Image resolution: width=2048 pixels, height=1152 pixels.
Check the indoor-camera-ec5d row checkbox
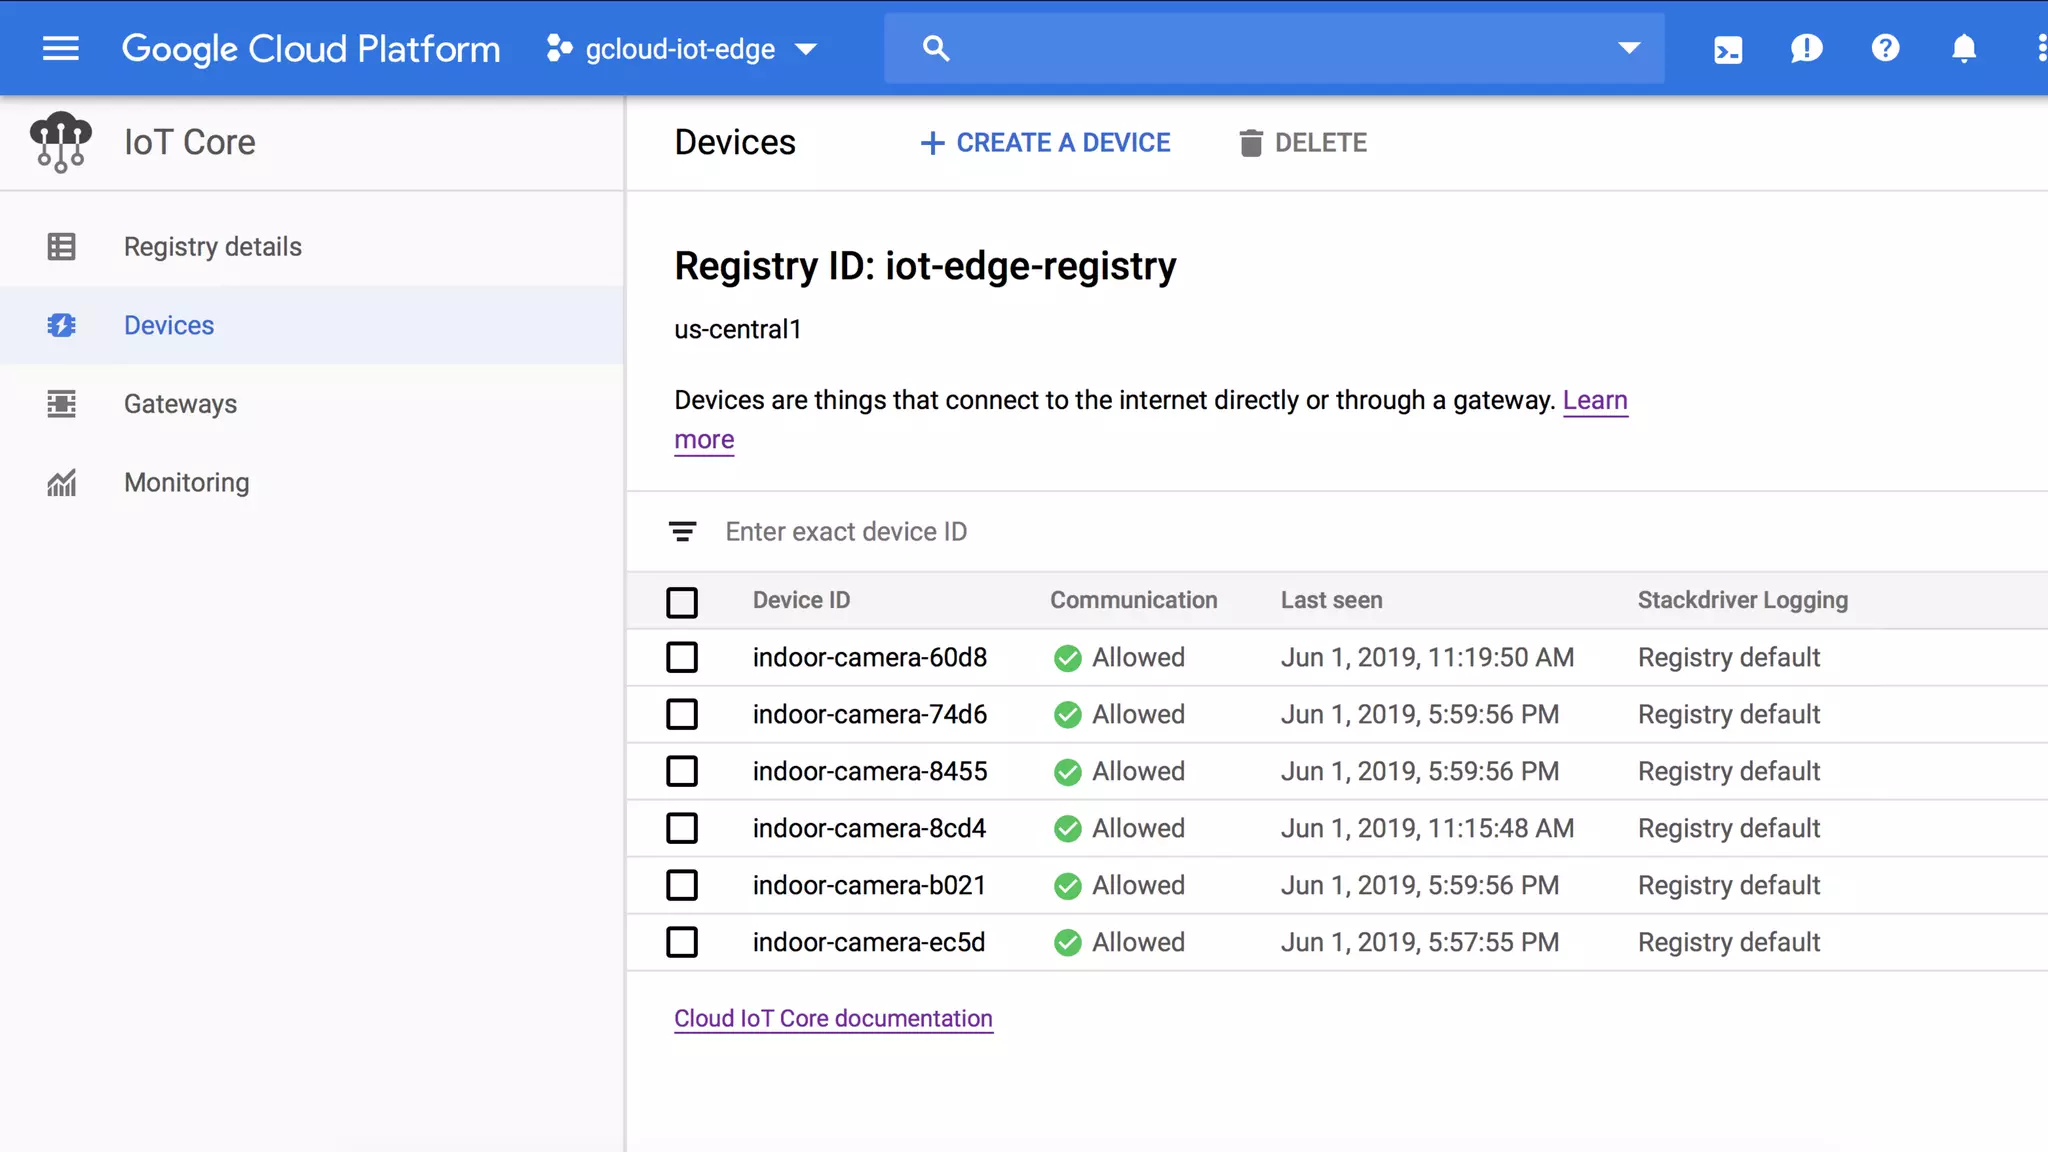682,943
